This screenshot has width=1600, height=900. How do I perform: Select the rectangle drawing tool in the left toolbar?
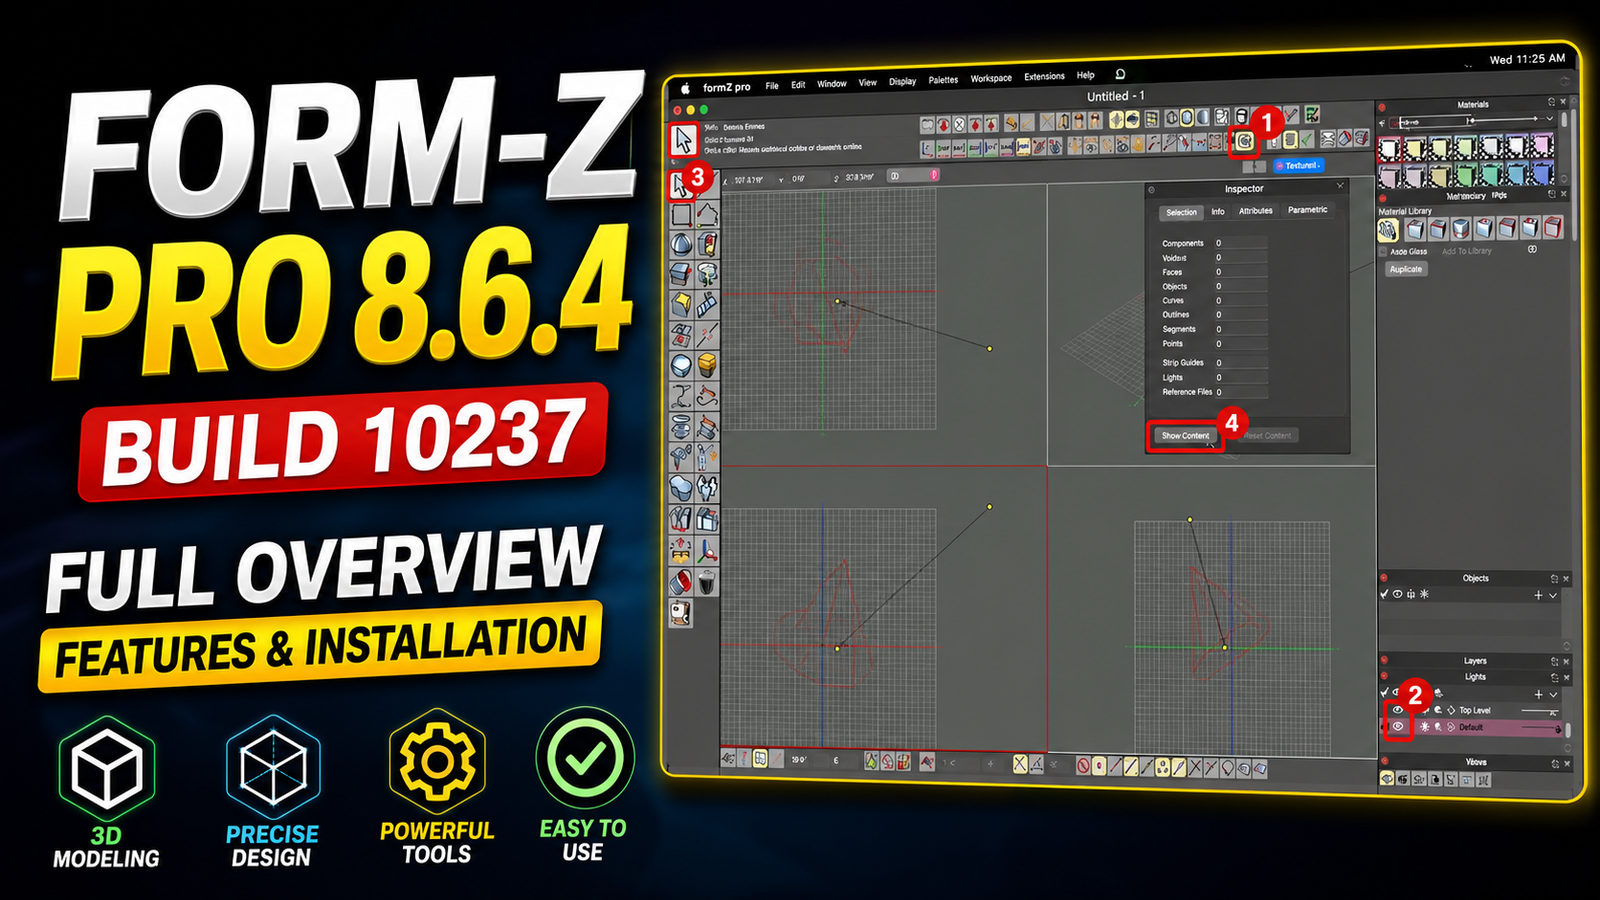tap(682, 215)
